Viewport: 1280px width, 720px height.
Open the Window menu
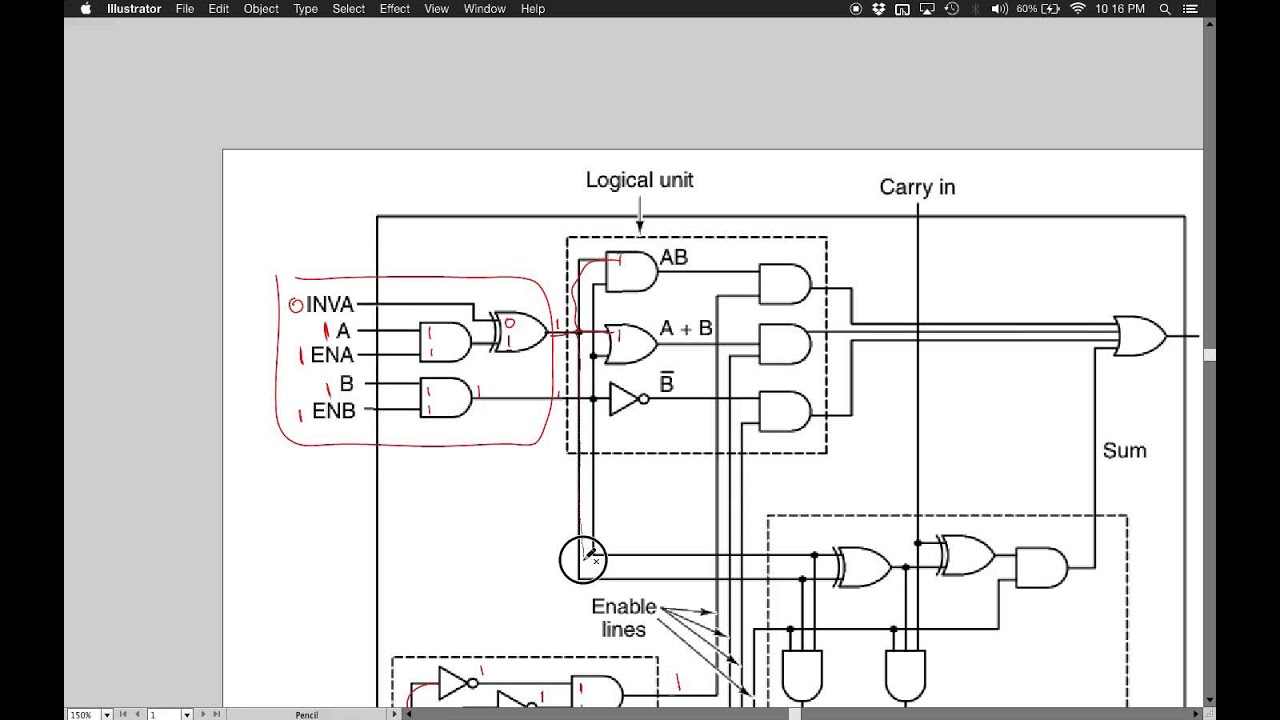(x=485, y=9)
